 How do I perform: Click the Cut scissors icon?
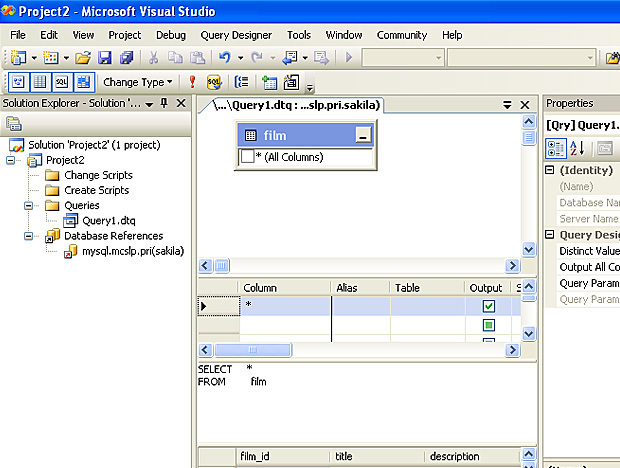153,58
